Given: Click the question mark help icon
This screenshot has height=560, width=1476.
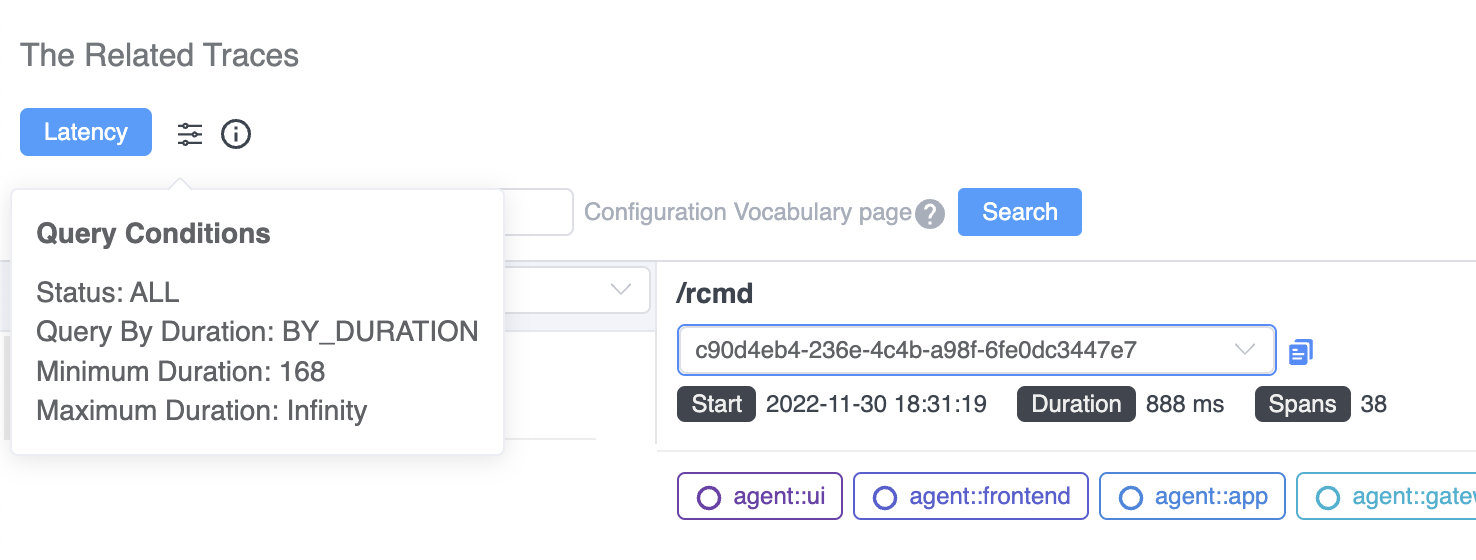Looking at the screenshot, I should click(x=931, y=214).
